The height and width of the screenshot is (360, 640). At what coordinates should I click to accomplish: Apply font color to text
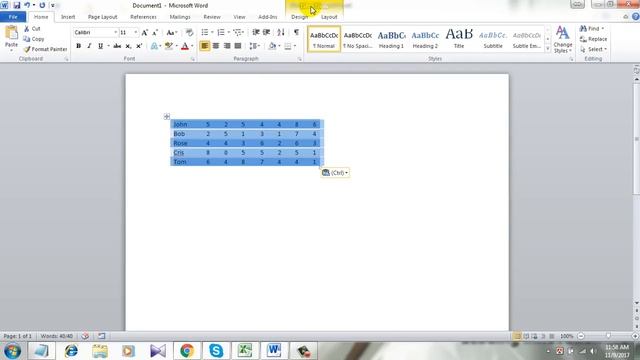(185, 46)
